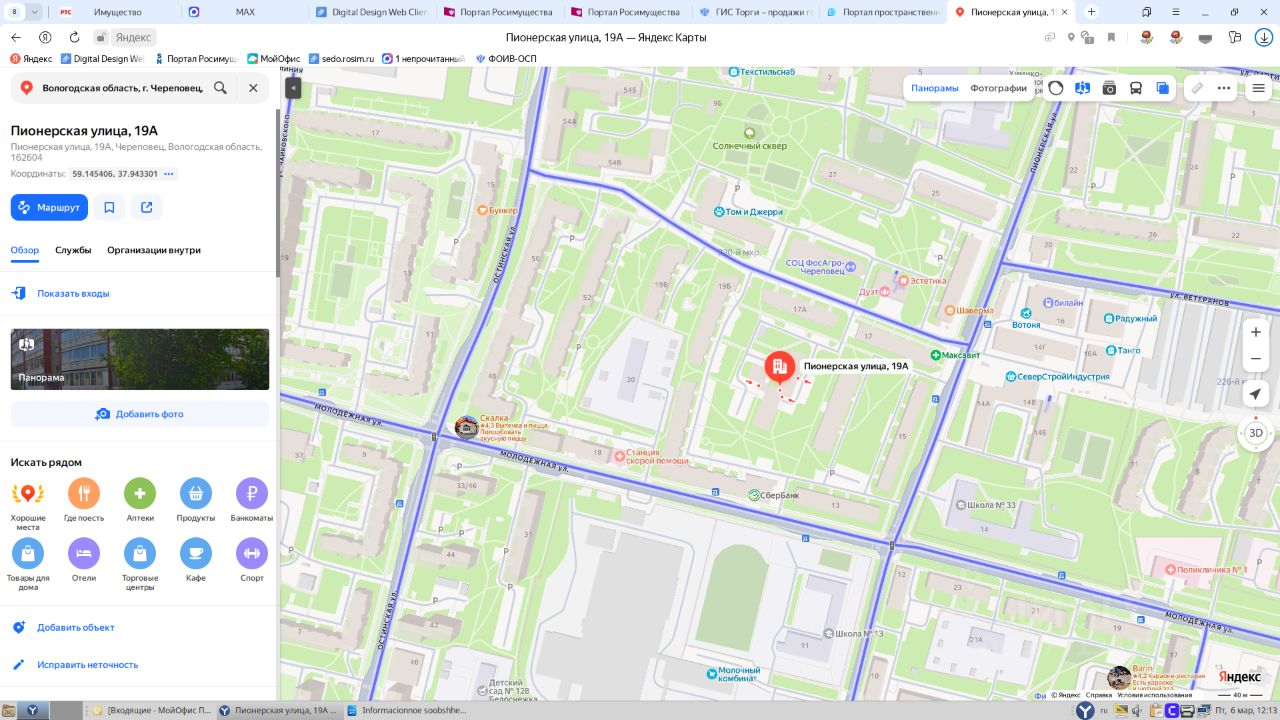Viewport: 1280px width, 720px height.
Task: Reload the page with the refresh icon
Action: click(74, 37)
